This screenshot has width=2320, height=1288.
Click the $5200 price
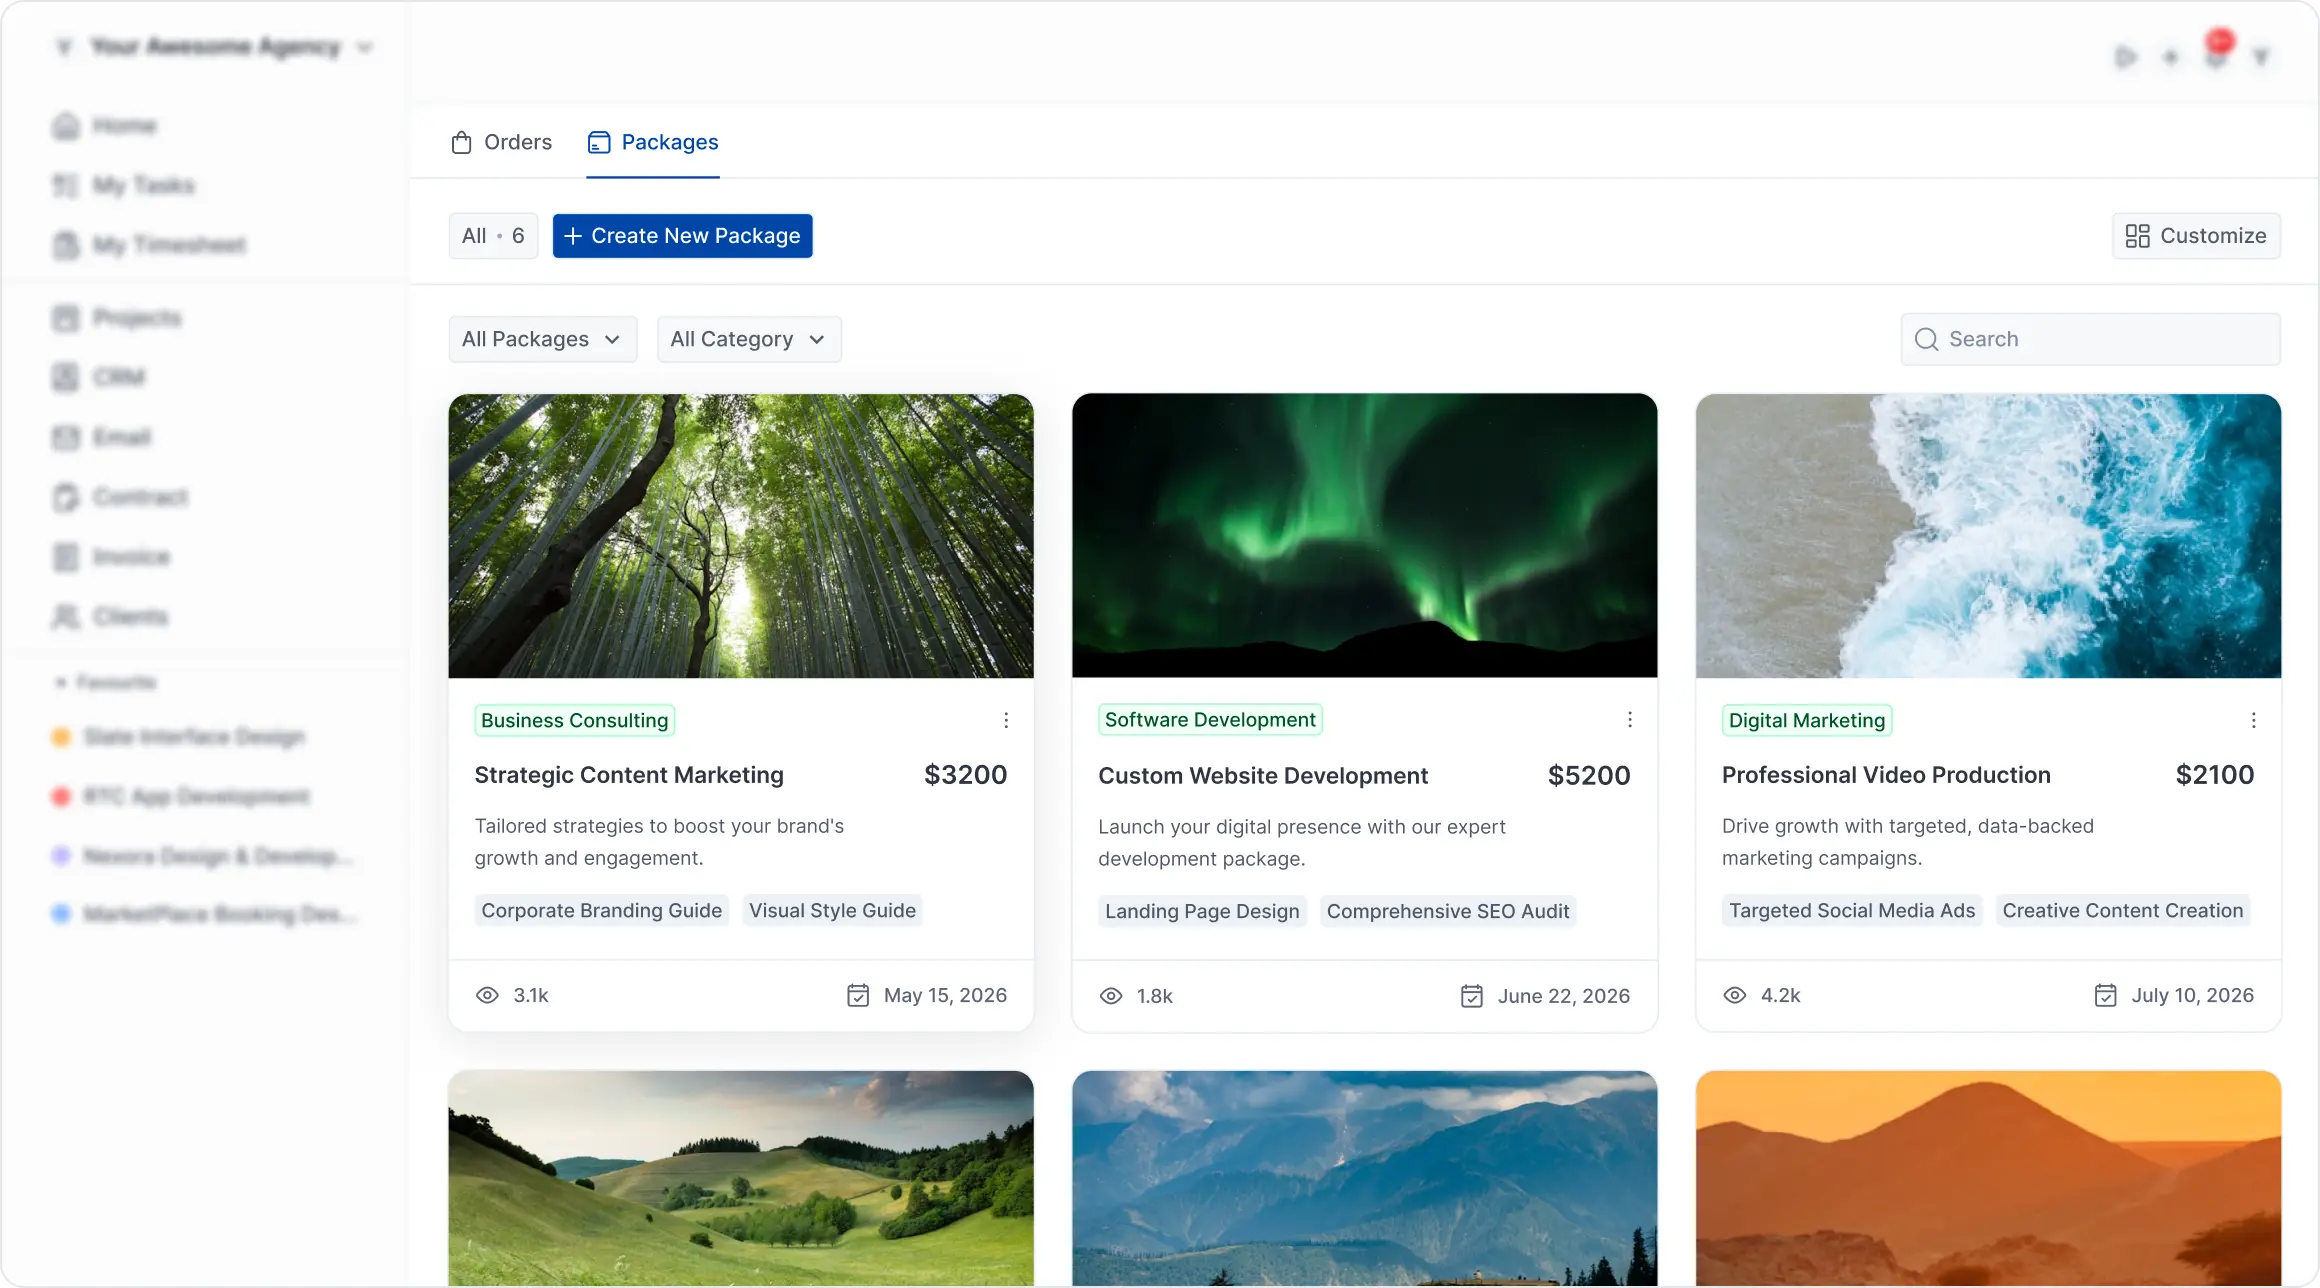point(1589,776)
